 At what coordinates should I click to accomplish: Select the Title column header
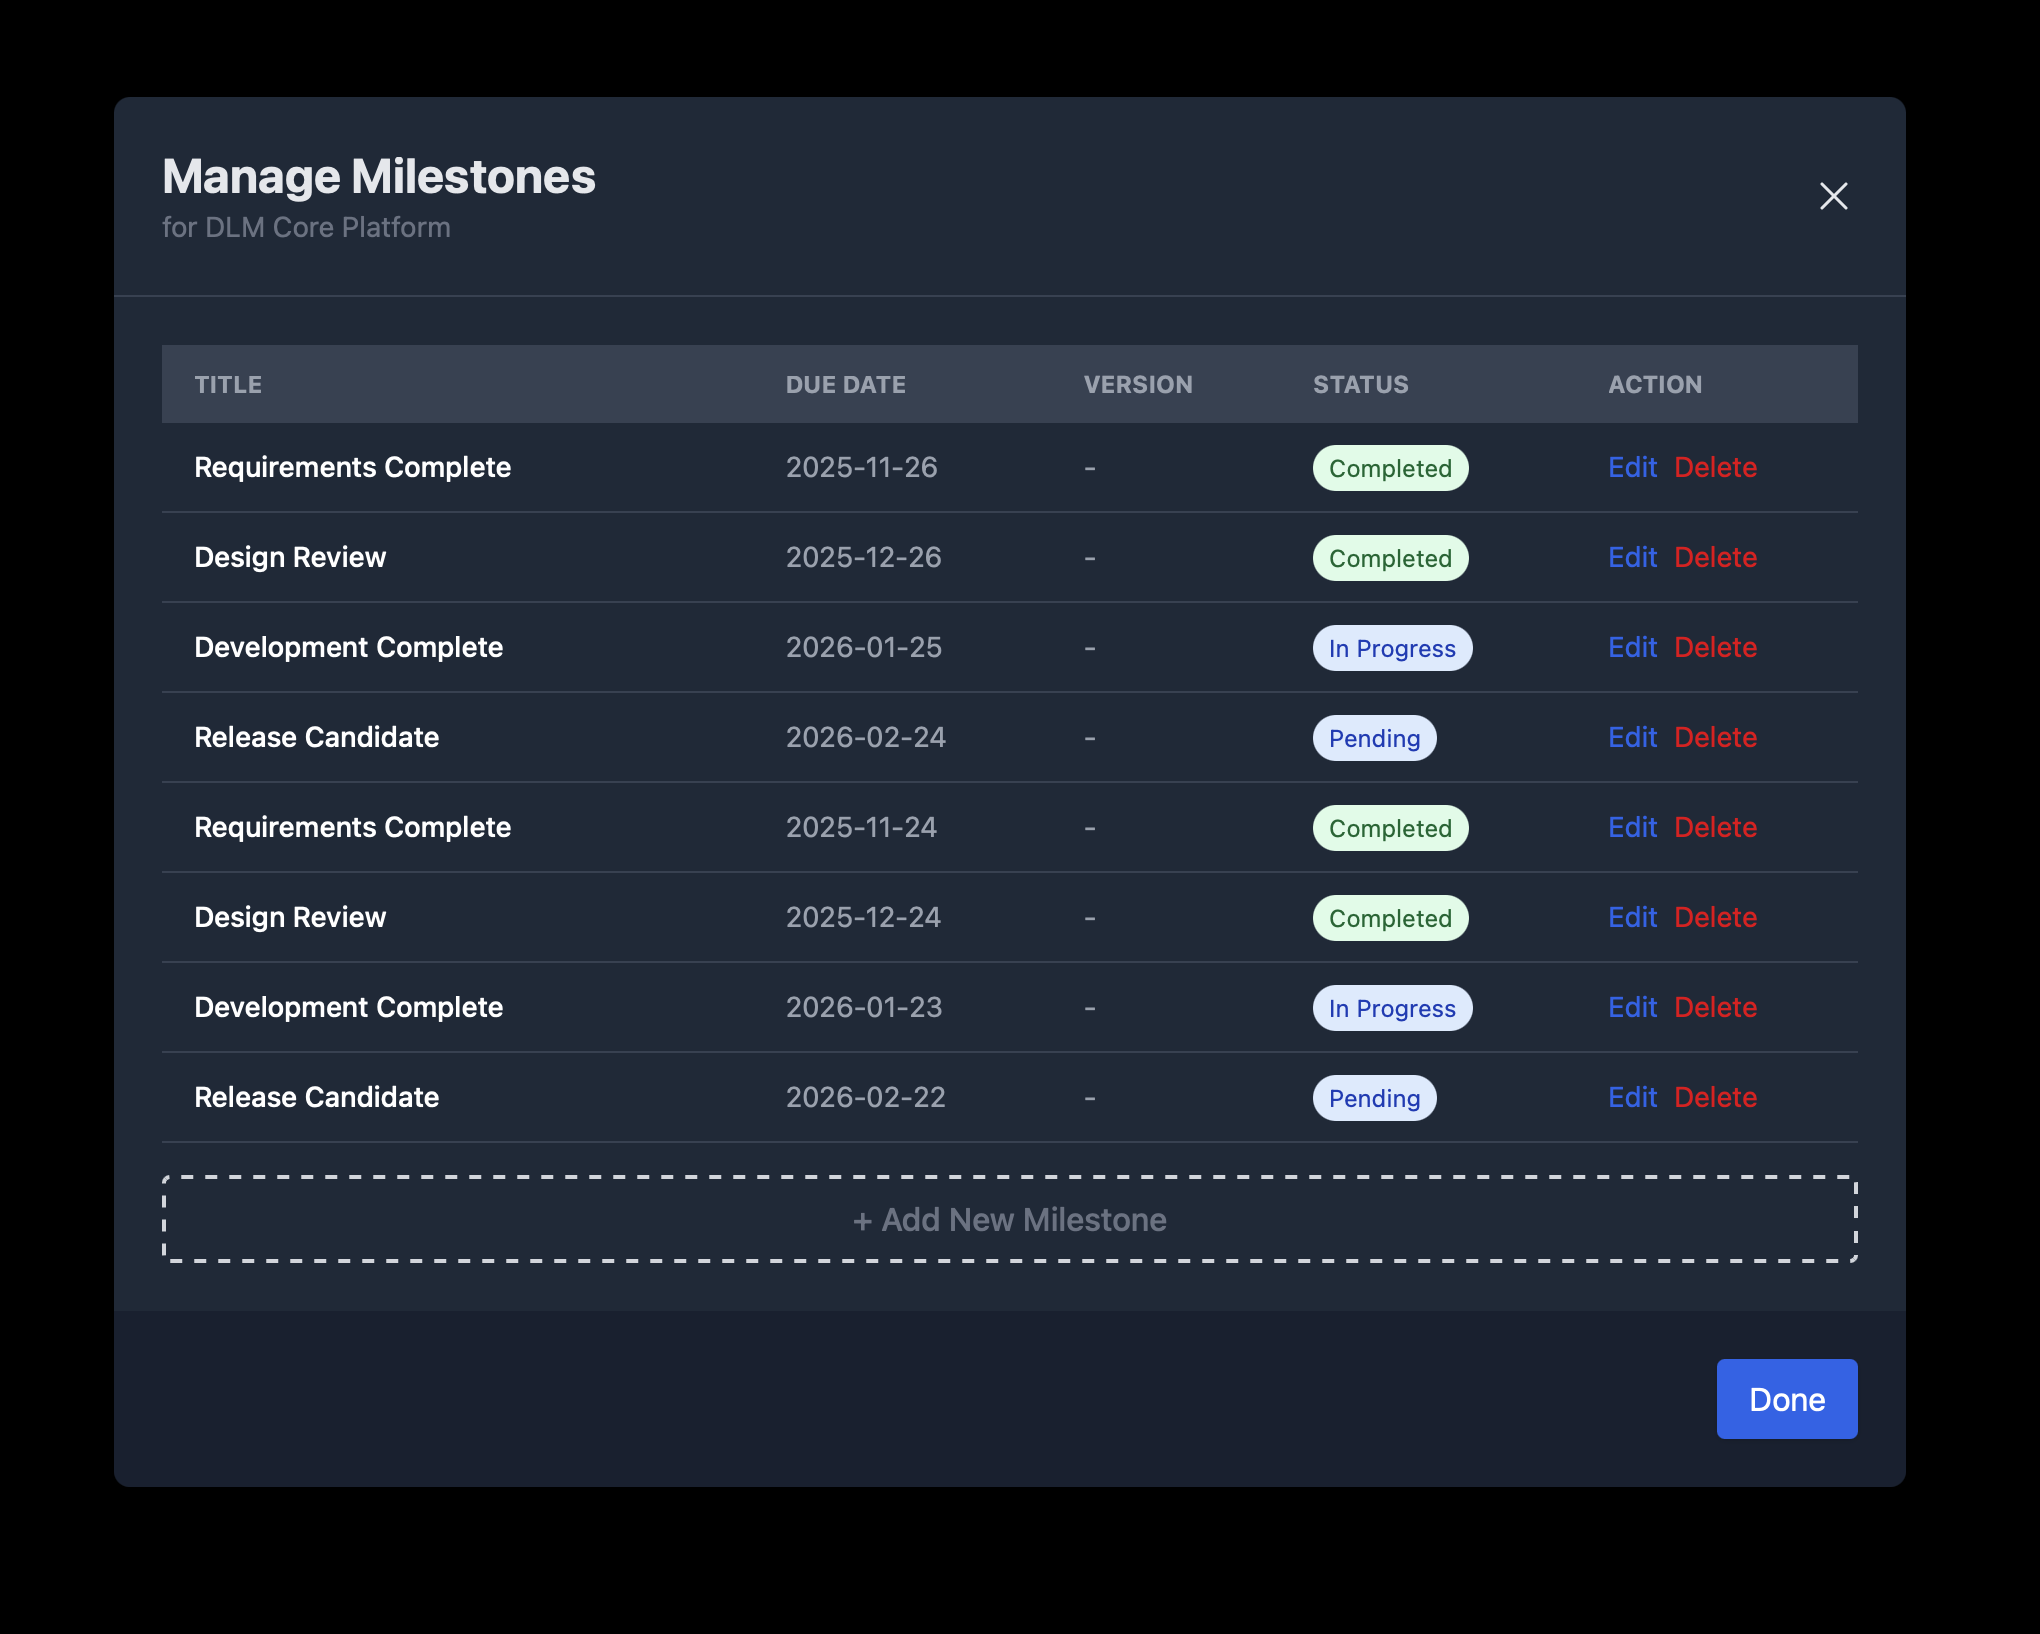228,384
